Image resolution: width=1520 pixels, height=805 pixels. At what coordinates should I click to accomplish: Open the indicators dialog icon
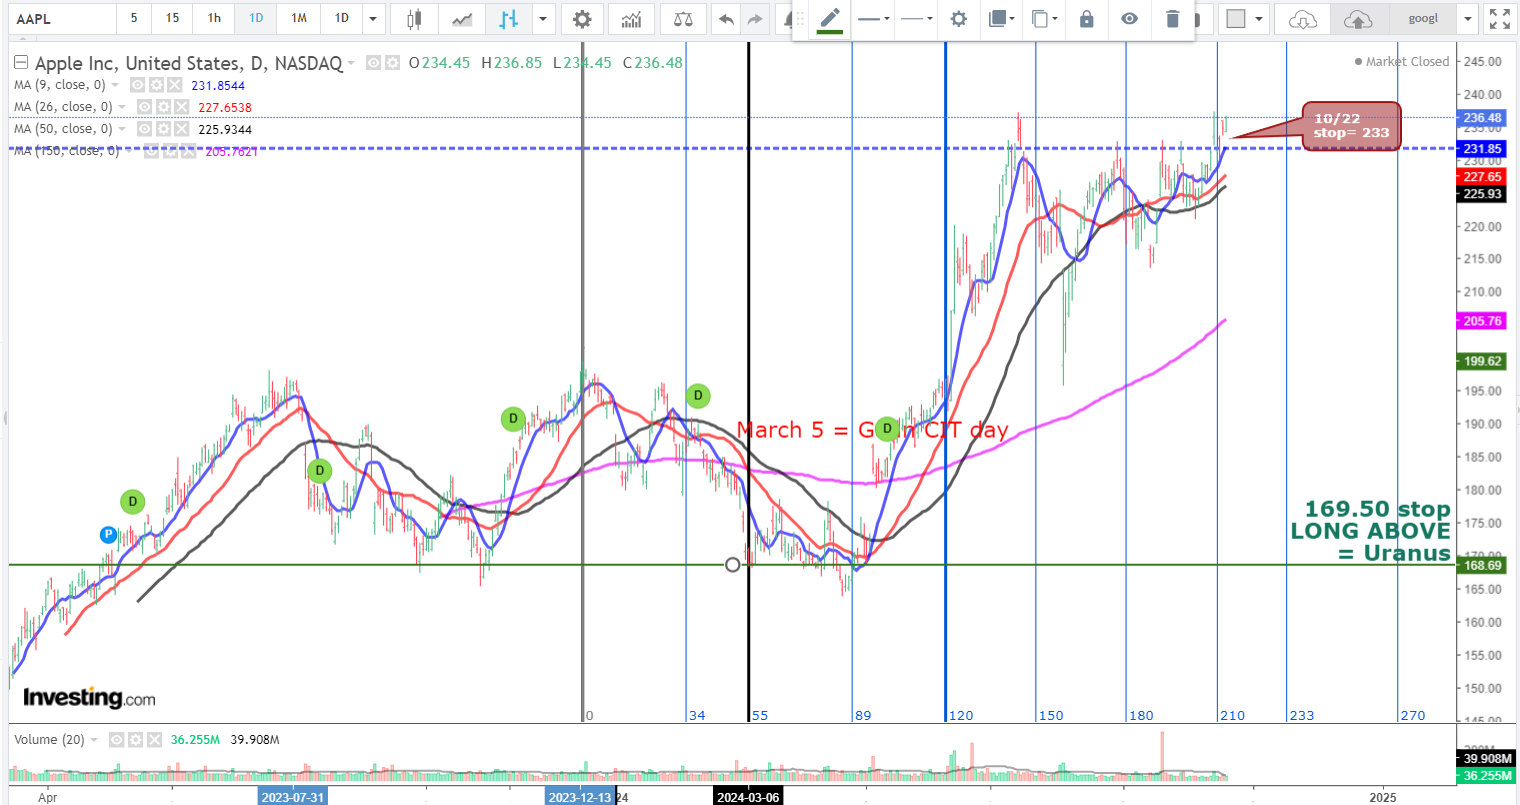pos(632,19)
